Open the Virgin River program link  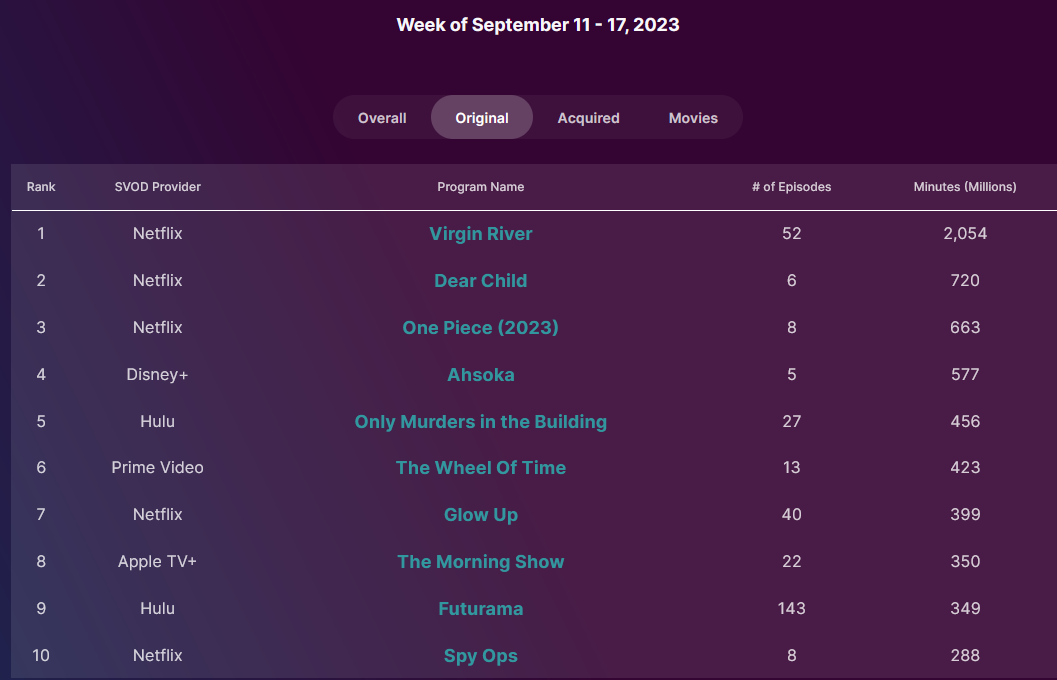pos(480,234)
